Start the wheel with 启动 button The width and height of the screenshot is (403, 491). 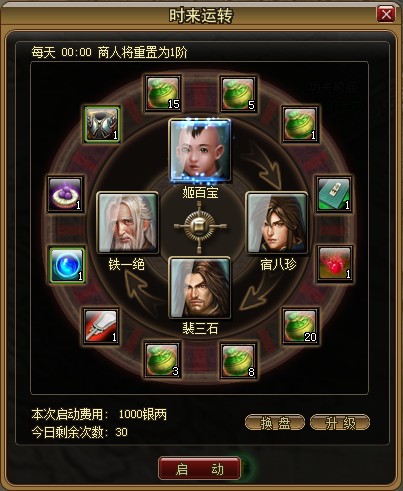pos(199,468)
